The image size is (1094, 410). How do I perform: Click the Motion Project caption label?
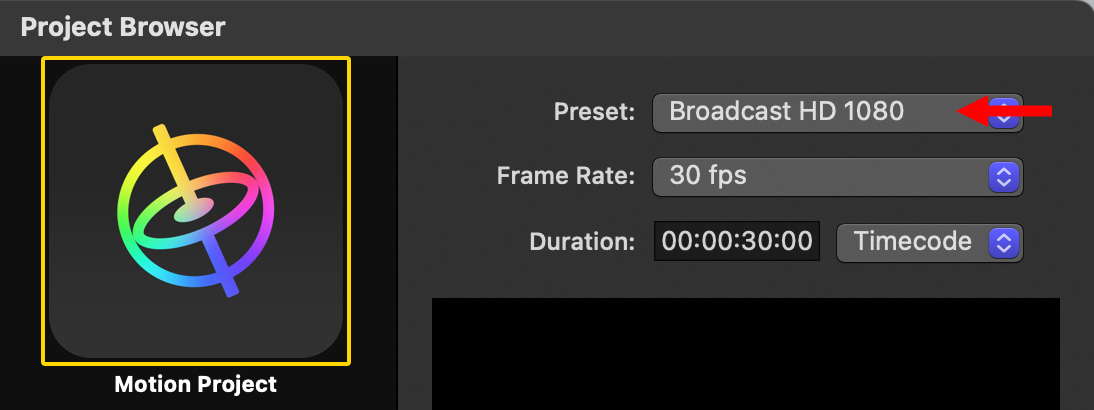pyautogui.click(x=196, y=385)
